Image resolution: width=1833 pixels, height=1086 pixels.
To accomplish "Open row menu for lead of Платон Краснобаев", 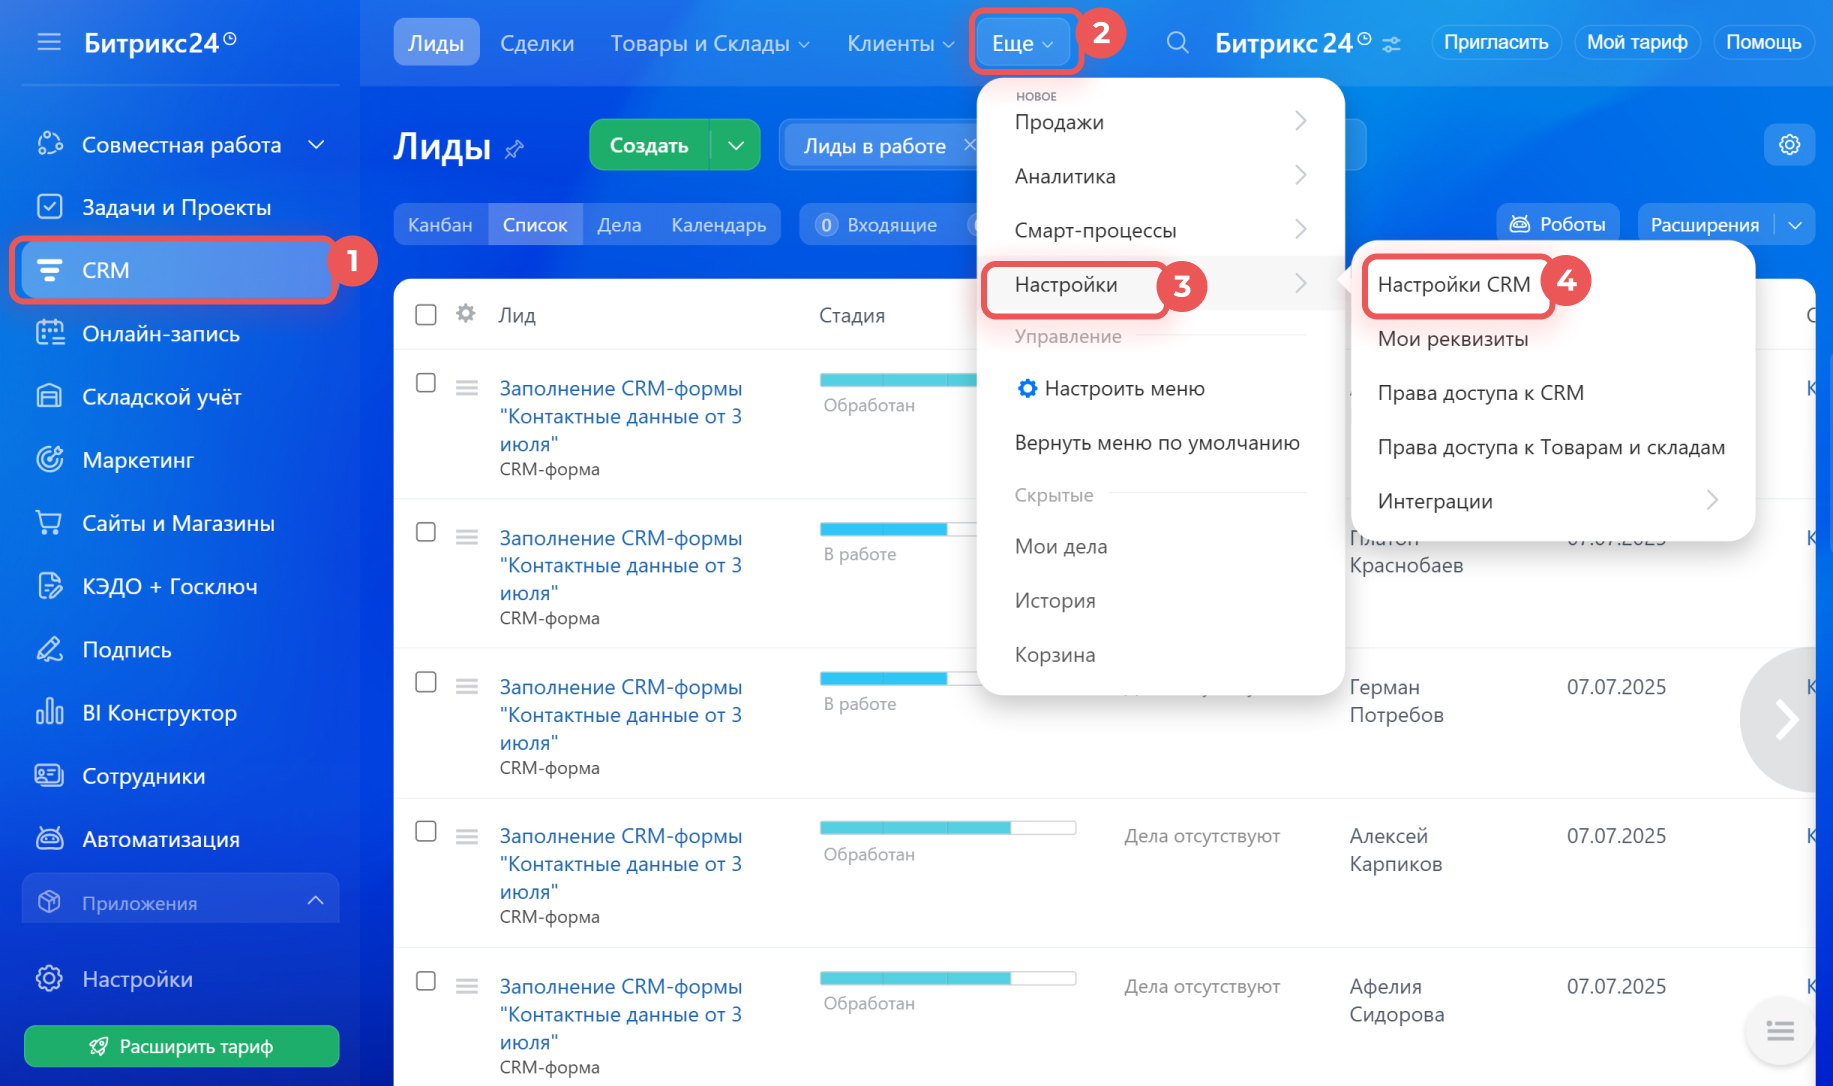I will coord(466,537).
